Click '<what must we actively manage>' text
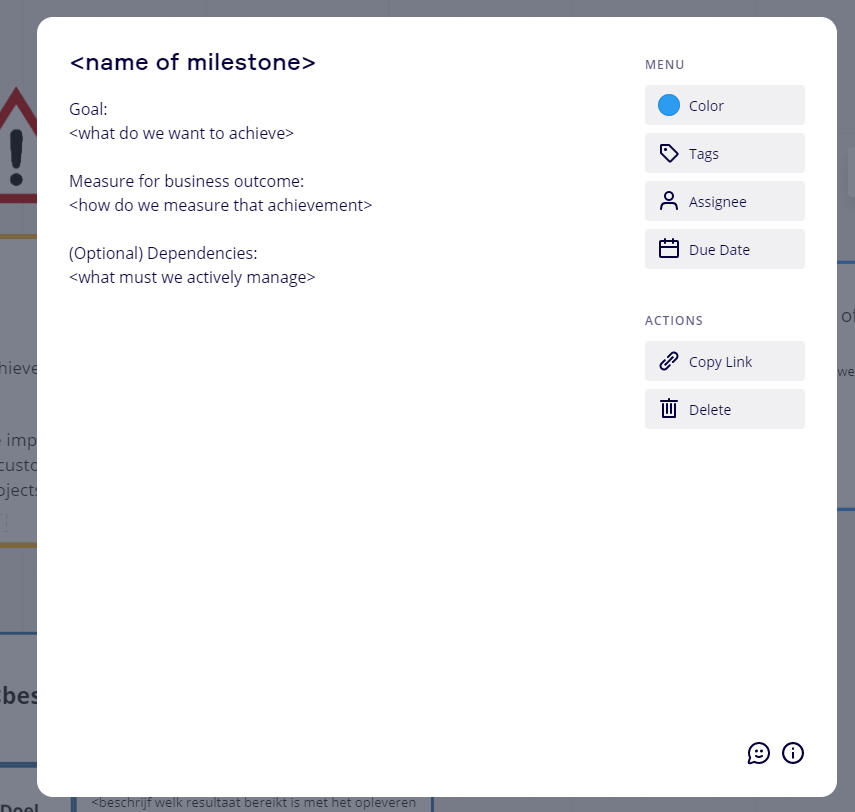855x812 pixels. (x=192, y=277)
